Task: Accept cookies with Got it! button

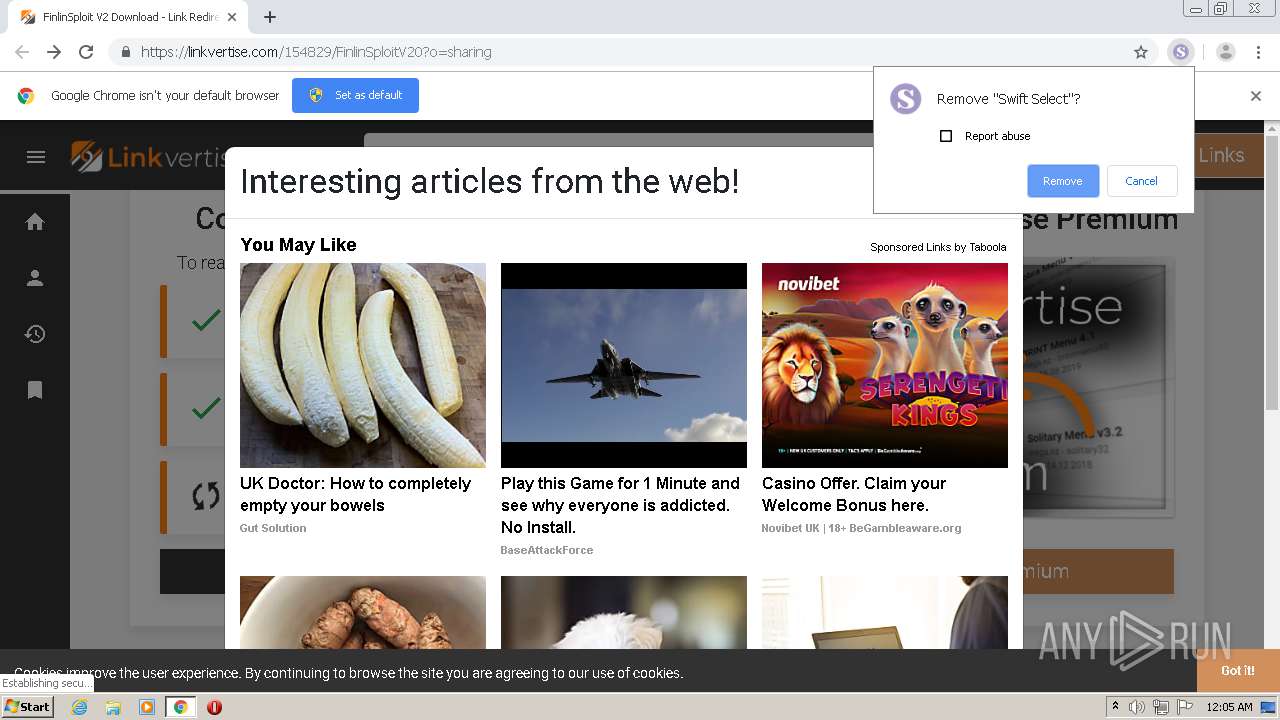Action: (x=1238, y=670)
